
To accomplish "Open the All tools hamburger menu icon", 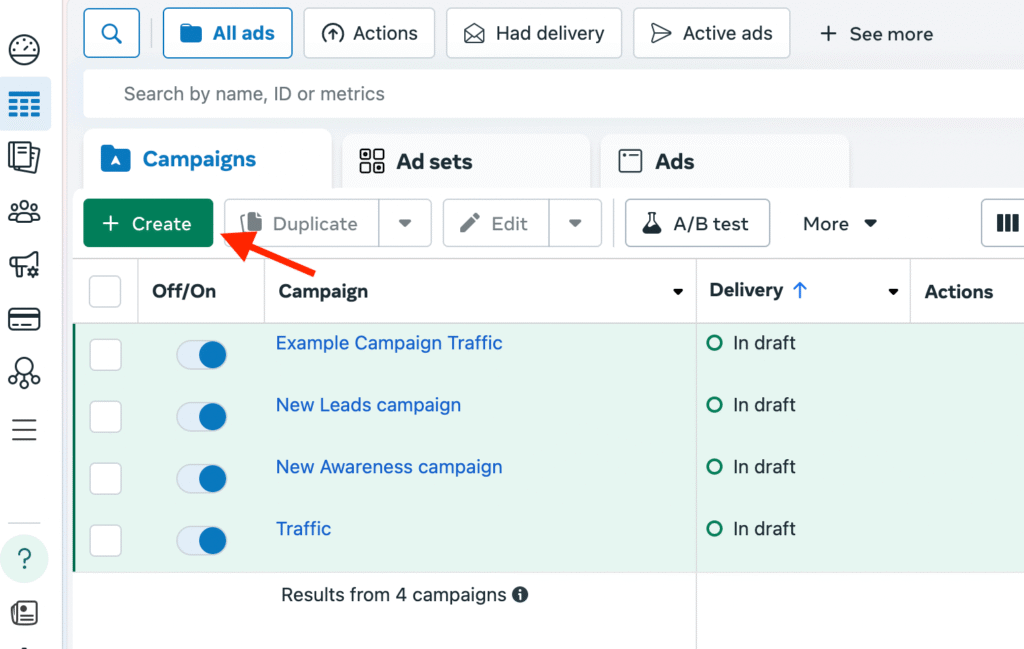I will [24, 430].
